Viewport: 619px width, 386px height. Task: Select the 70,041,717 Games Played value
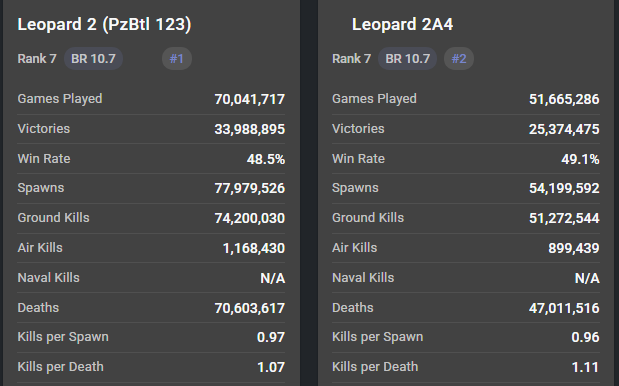pos(249,99)
